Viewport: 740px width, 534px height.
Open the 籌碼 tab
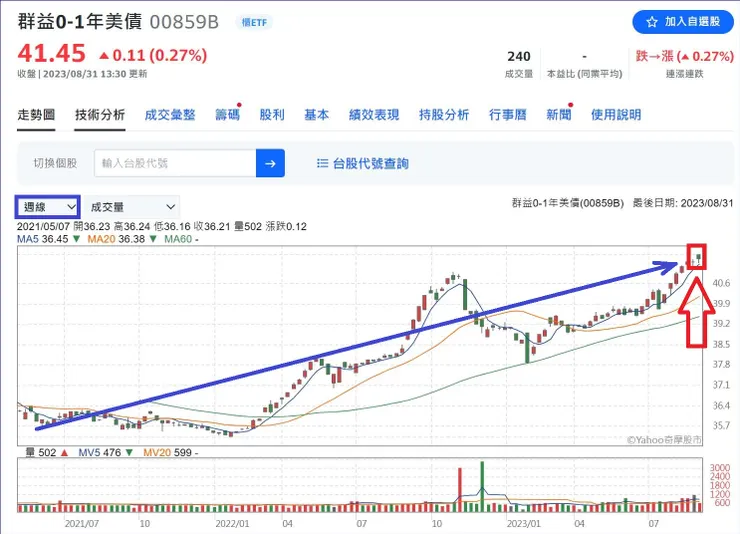click(x=227, y=115)
